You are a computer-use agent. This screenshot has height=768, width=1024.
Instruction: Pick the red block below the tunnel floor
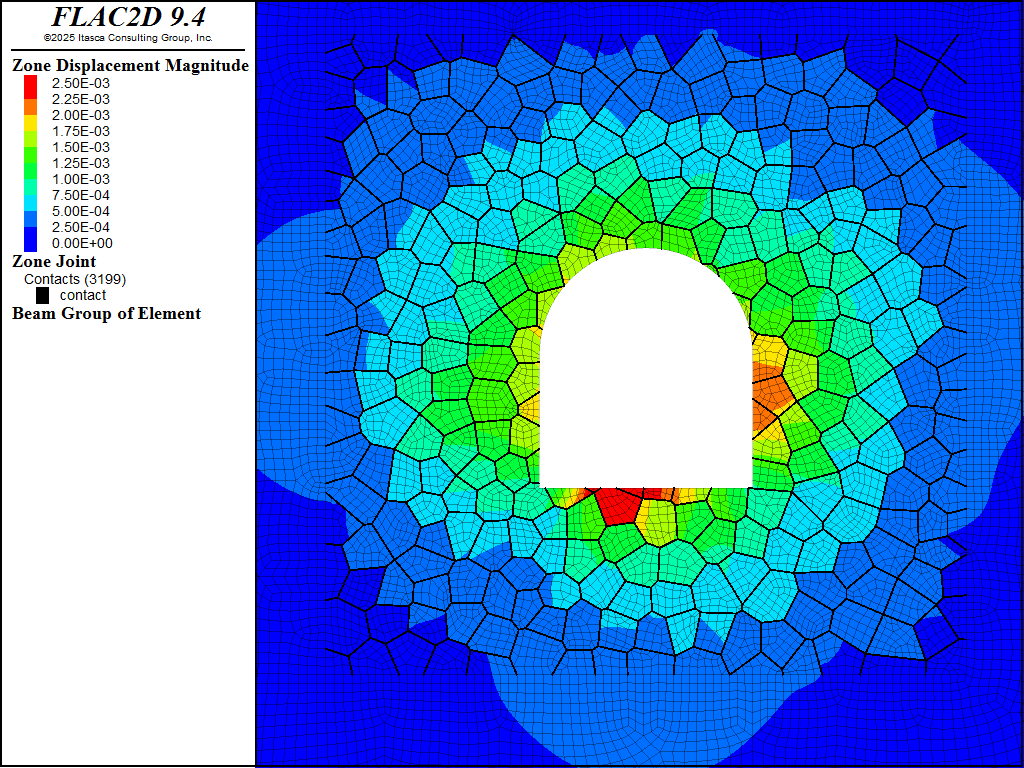[x=619, y=507]
